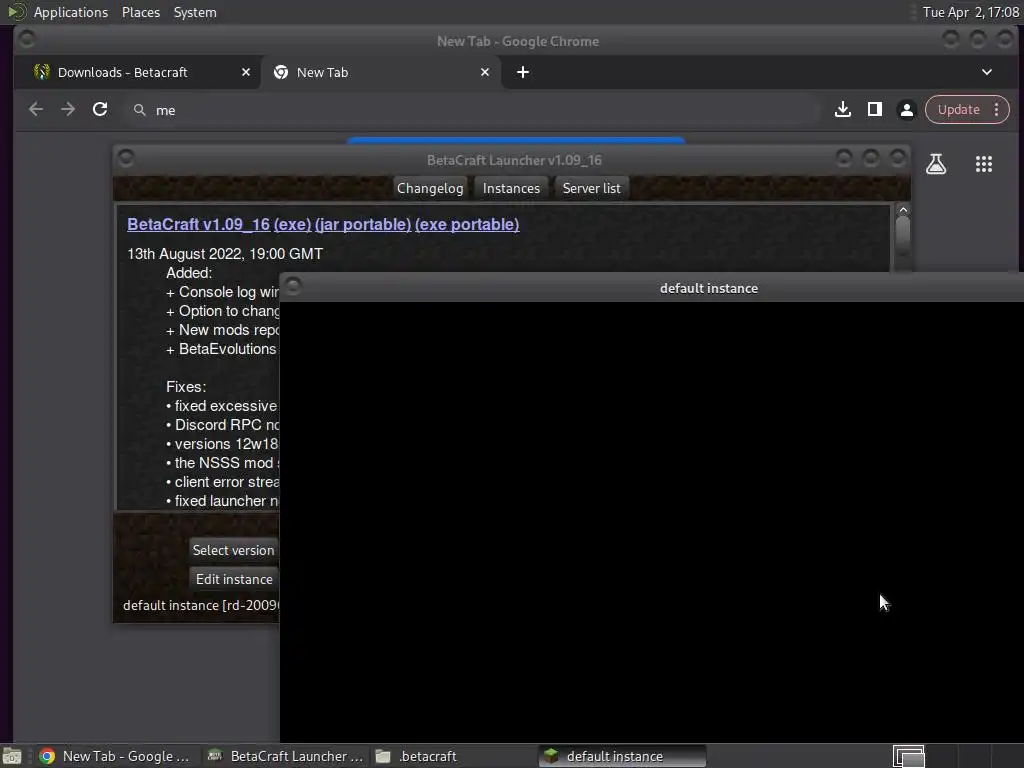Image resolution: width=1024 pixels, height=768 pixels.
Task: Click the clock showing Tue Apr 2, 17:08
Action: pos(970,12)
